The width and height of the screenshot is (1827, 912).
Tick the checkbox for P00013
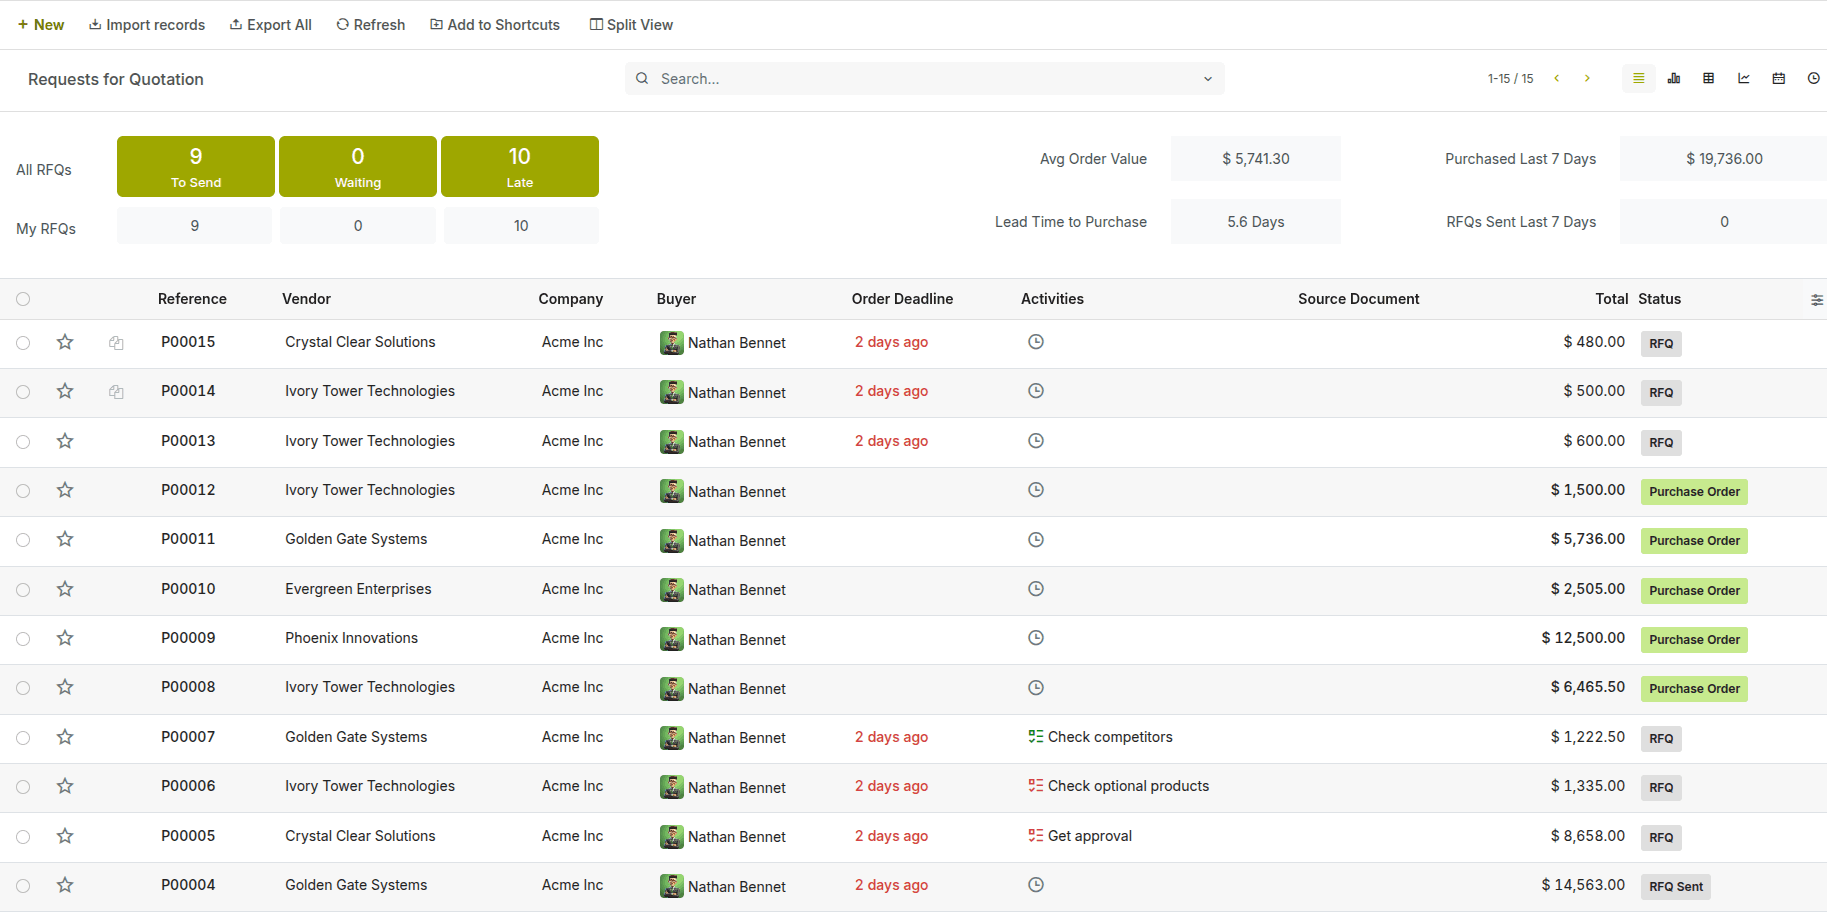coord(23,441)
